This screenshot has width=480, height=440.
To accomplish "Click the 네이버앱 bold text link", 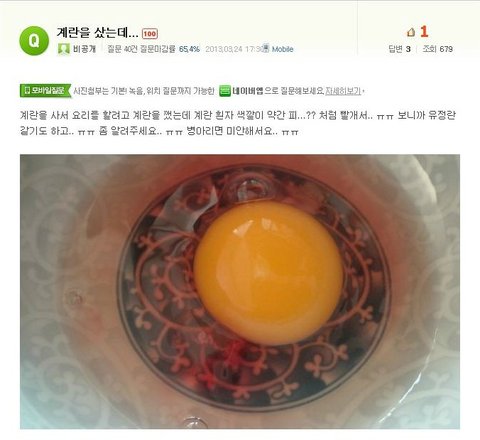I will click(x=248, y=91).
